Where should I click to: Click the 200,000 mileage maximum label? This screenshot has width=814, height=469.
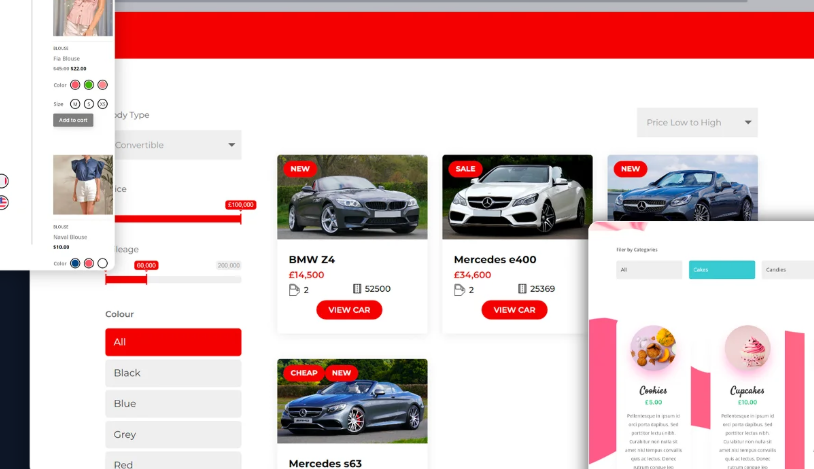[229, 265]
